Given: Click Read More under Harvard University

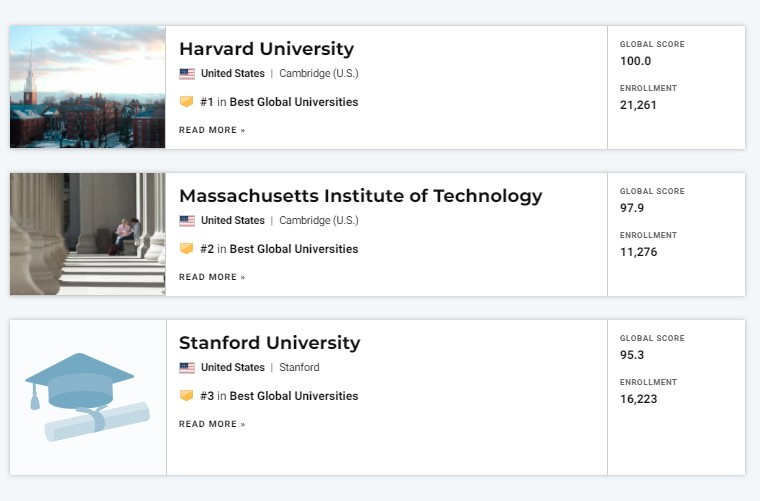Looking at the screenshot, I should tap(212, 130).
